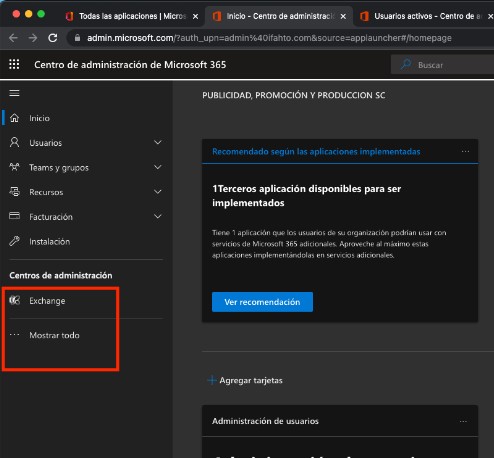The image size is (494, 458).
Task: Click the Teams y grupos icon
Action: click(14, 167)
